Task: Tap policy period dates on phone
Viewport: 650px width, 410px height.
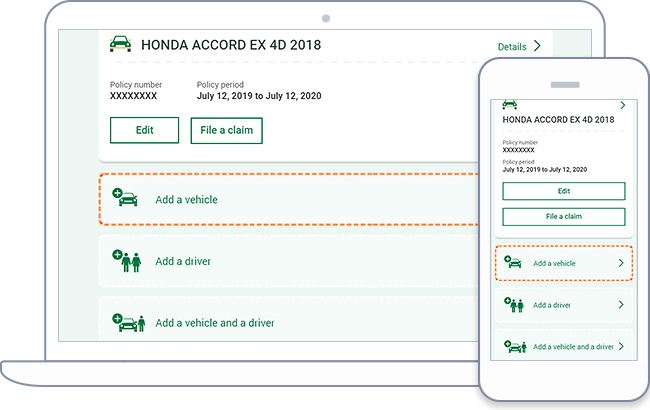Action: [x=545, y=170]
